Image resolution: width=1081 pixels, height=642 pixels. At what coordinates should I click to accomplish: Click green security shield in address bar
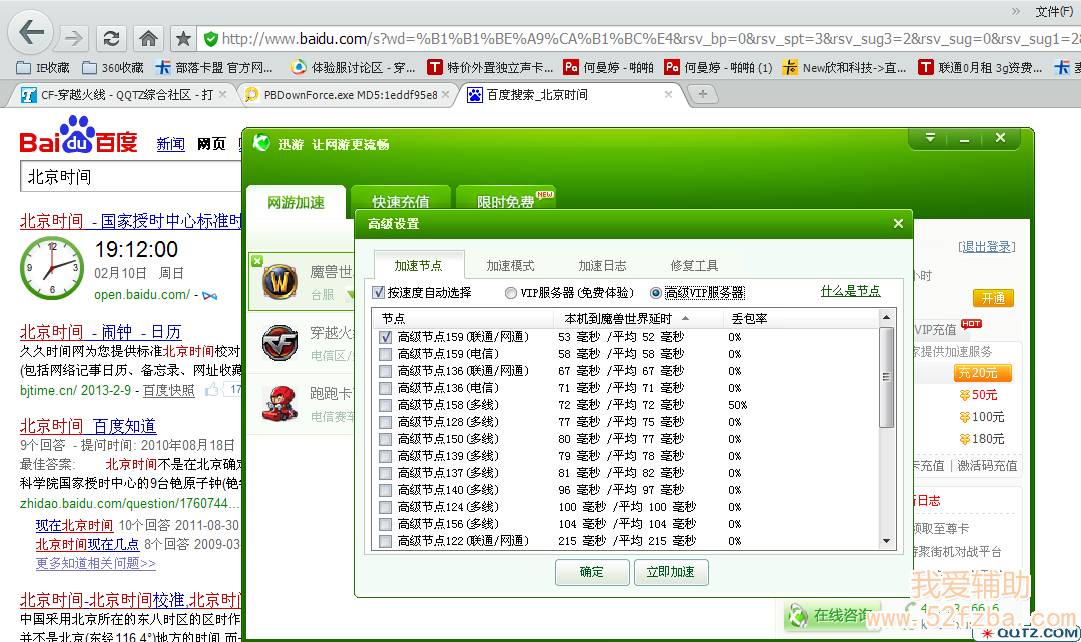(x=211, y=39)
